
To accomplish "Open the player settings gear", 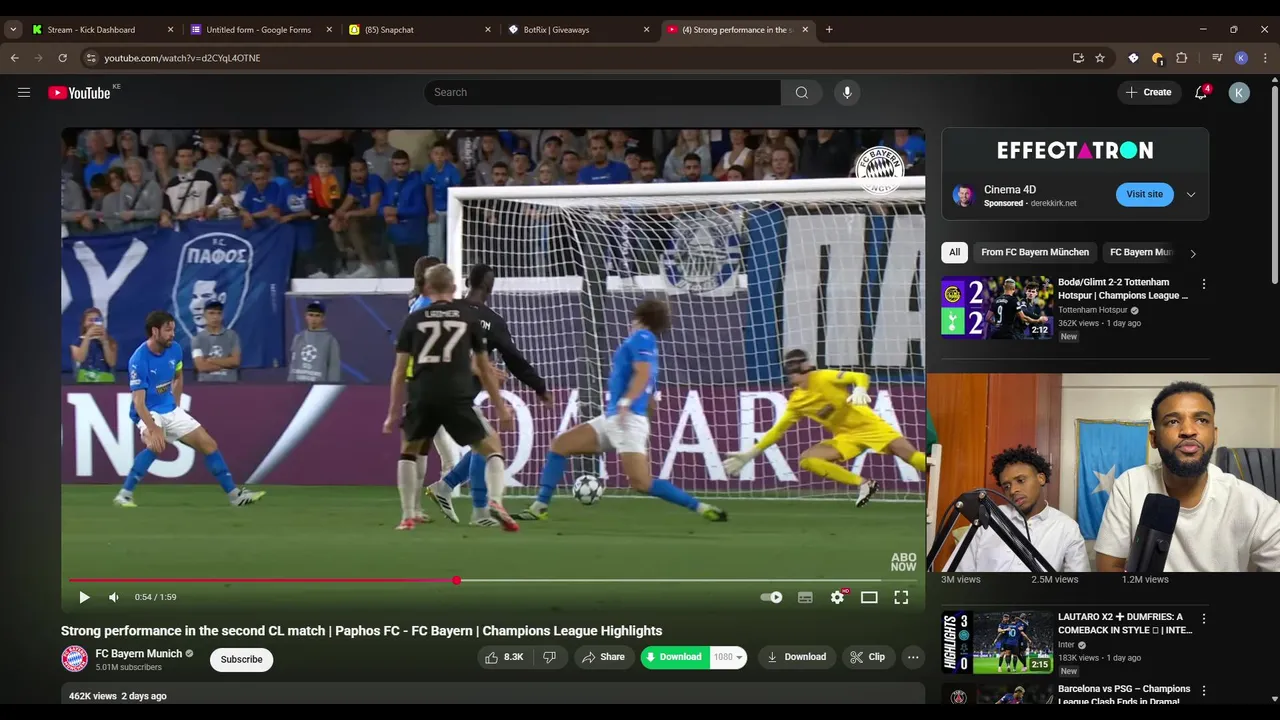I will pyautogui.click(x=838, y=597).
